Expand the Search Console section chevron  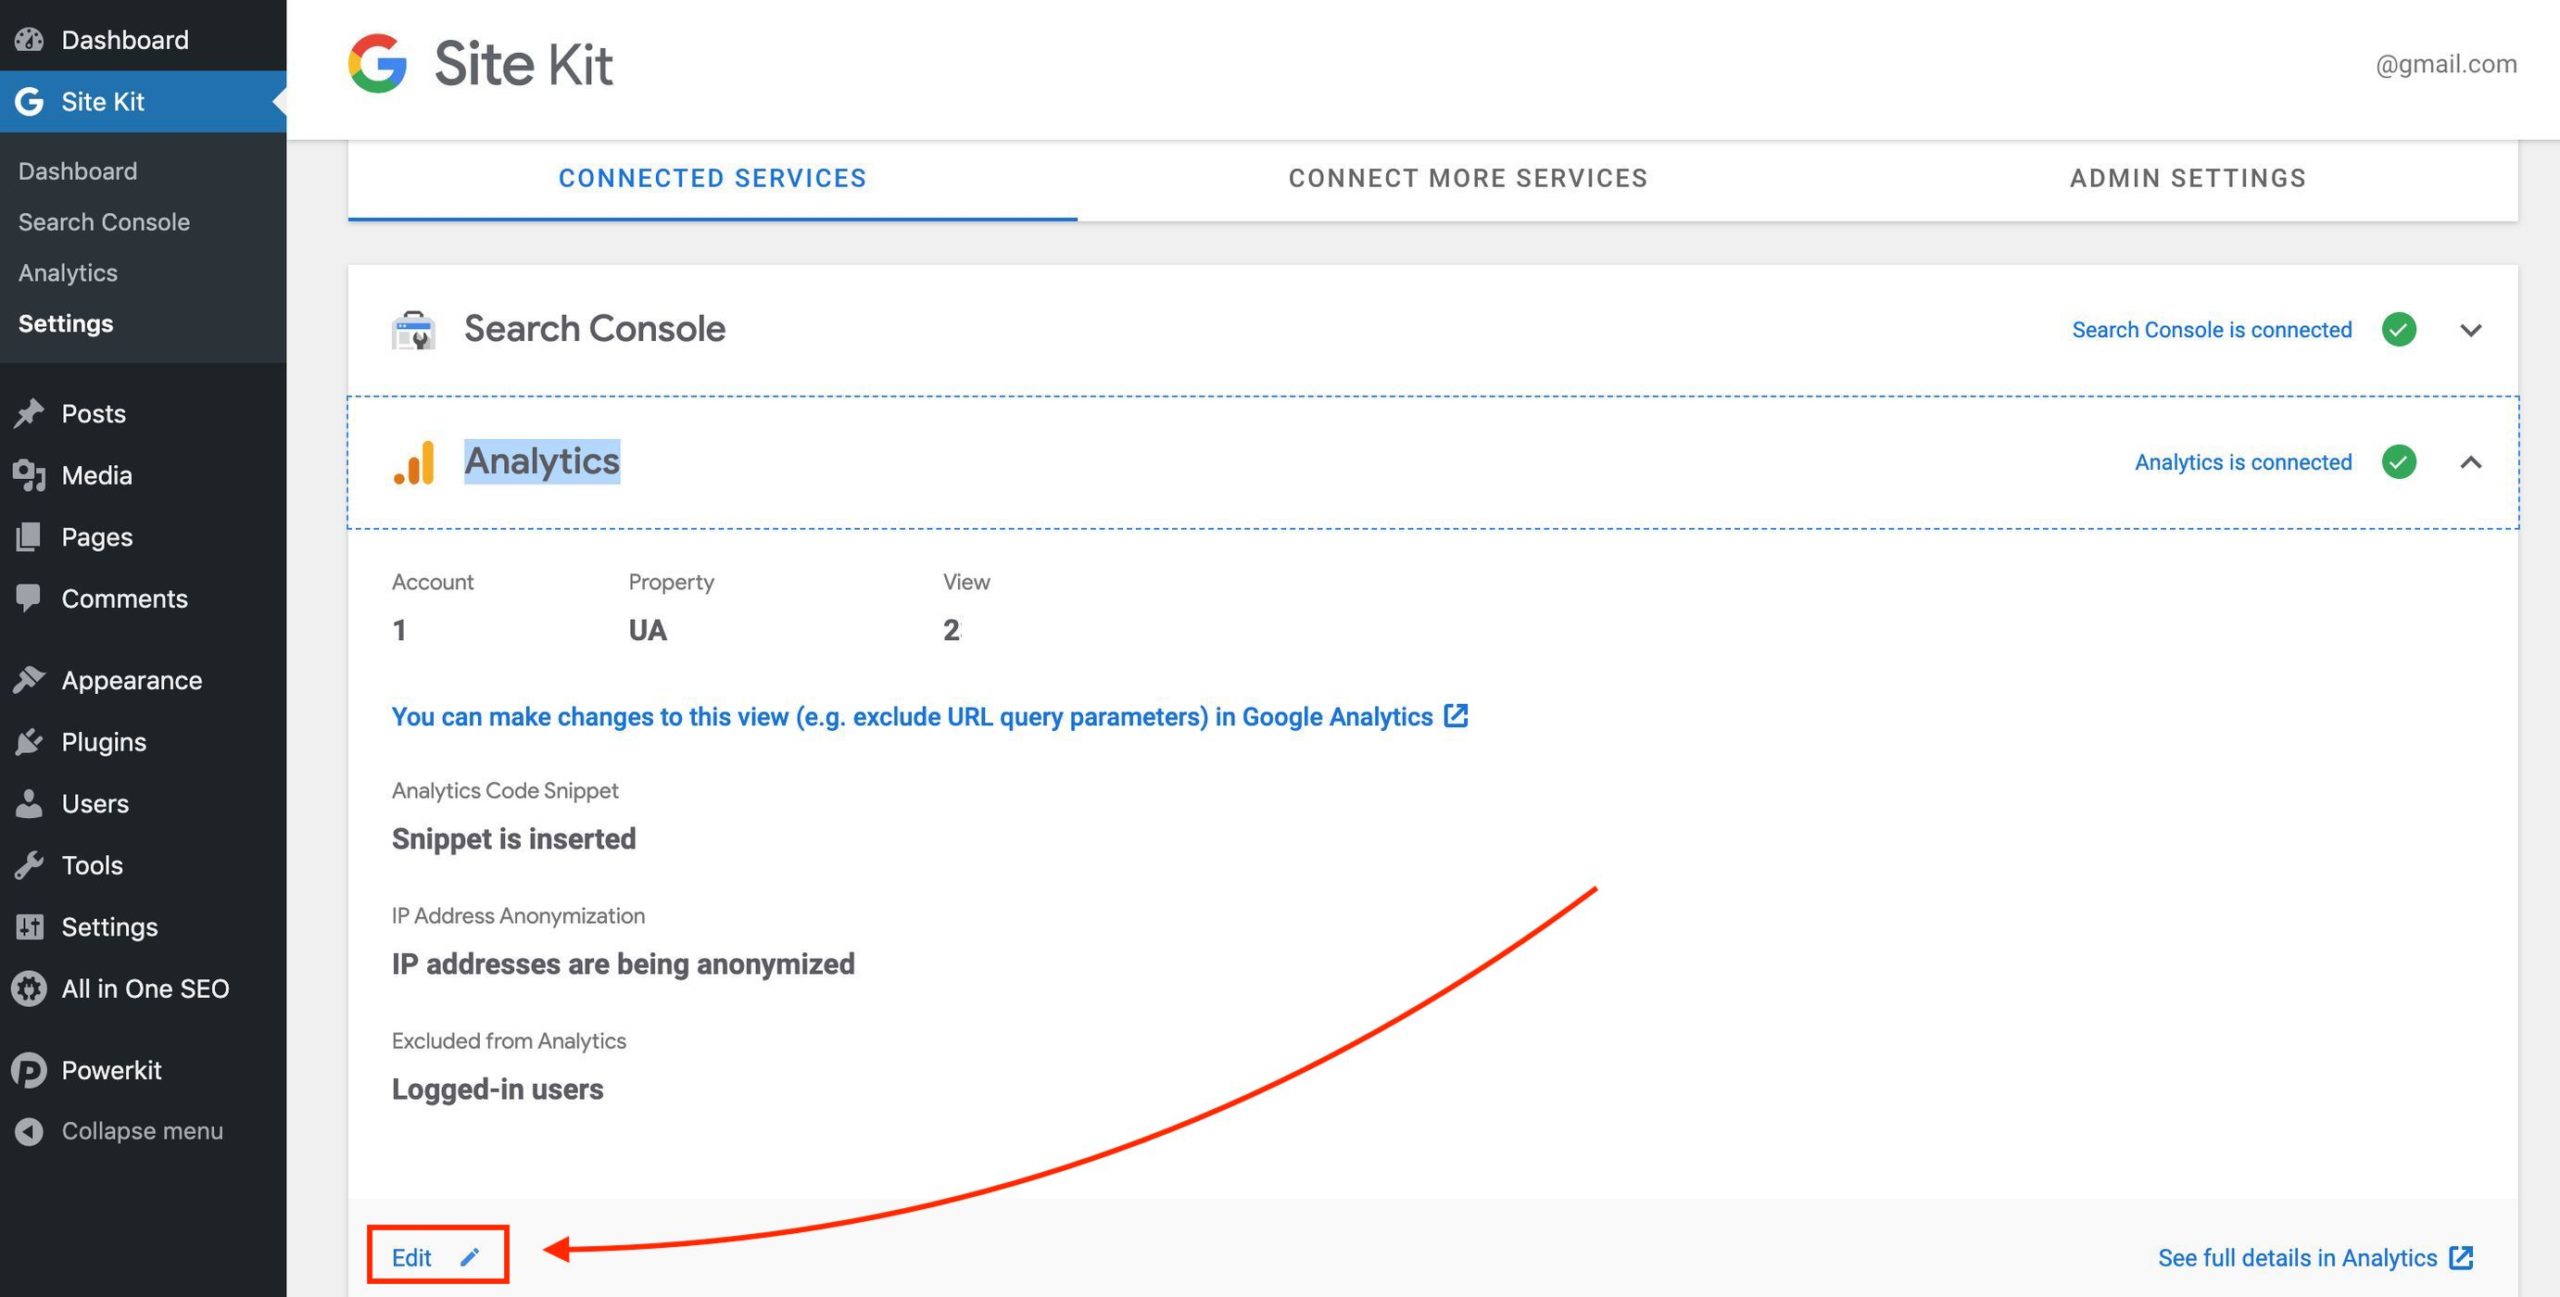click(2470, 330)
